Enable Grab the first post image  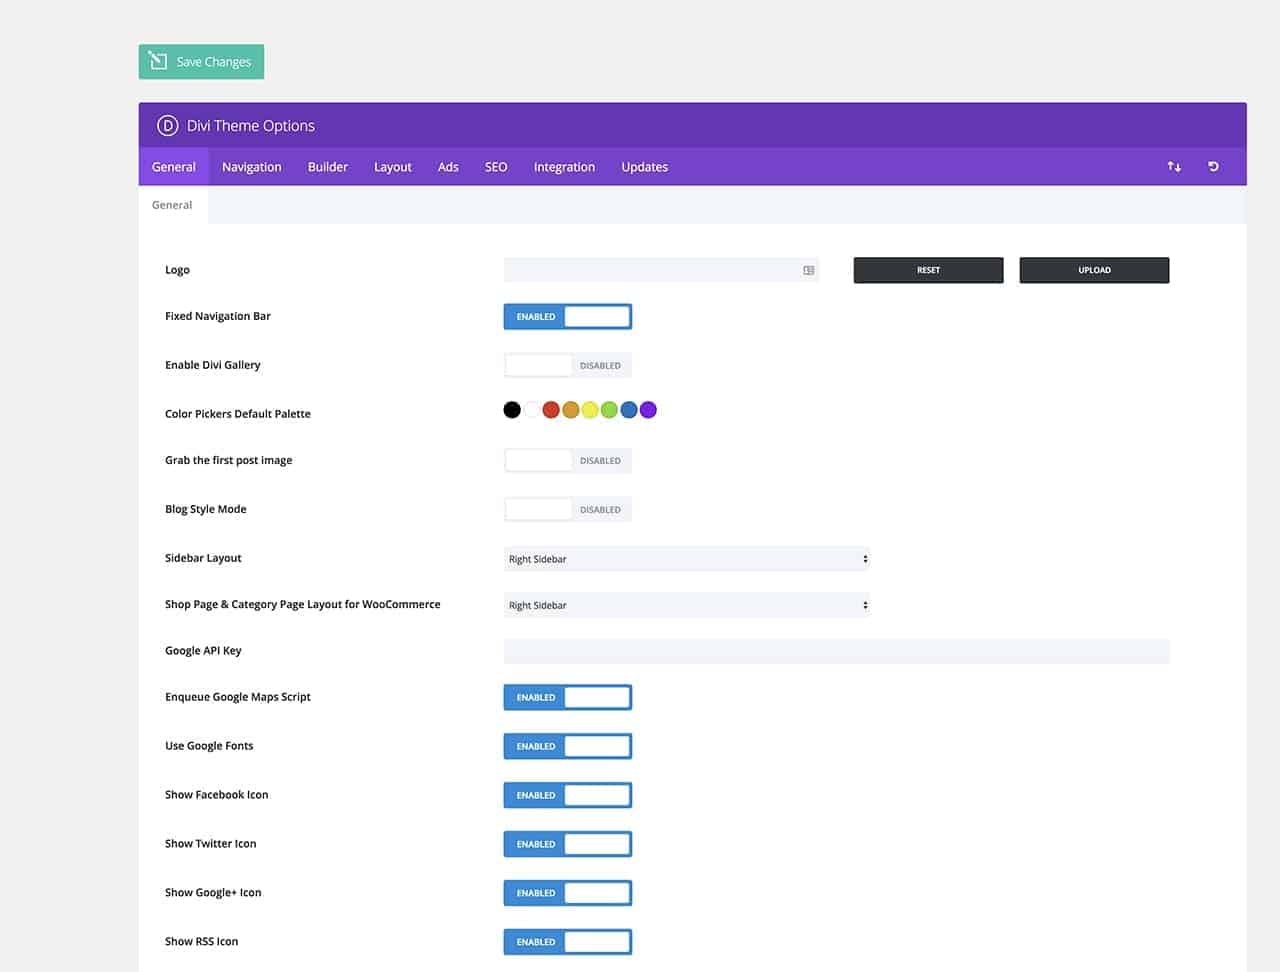[x=568, y=461]
